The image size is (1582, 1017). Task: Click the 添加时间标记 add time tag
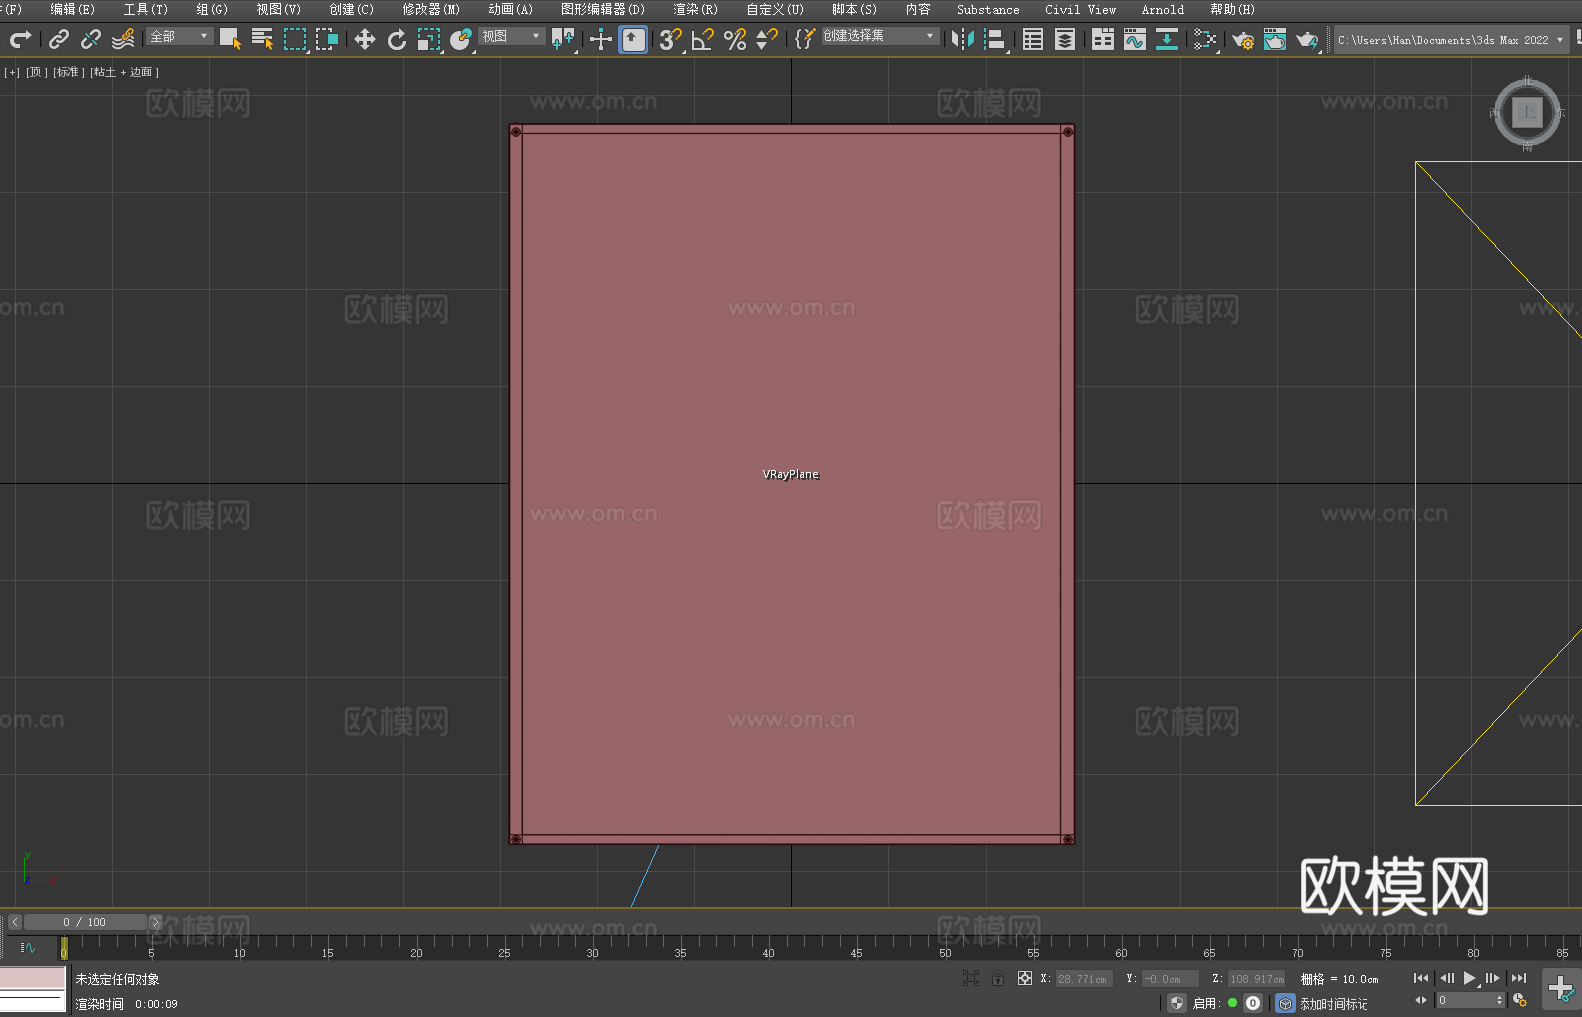pyautogui.click(x=1333, y=1003)
